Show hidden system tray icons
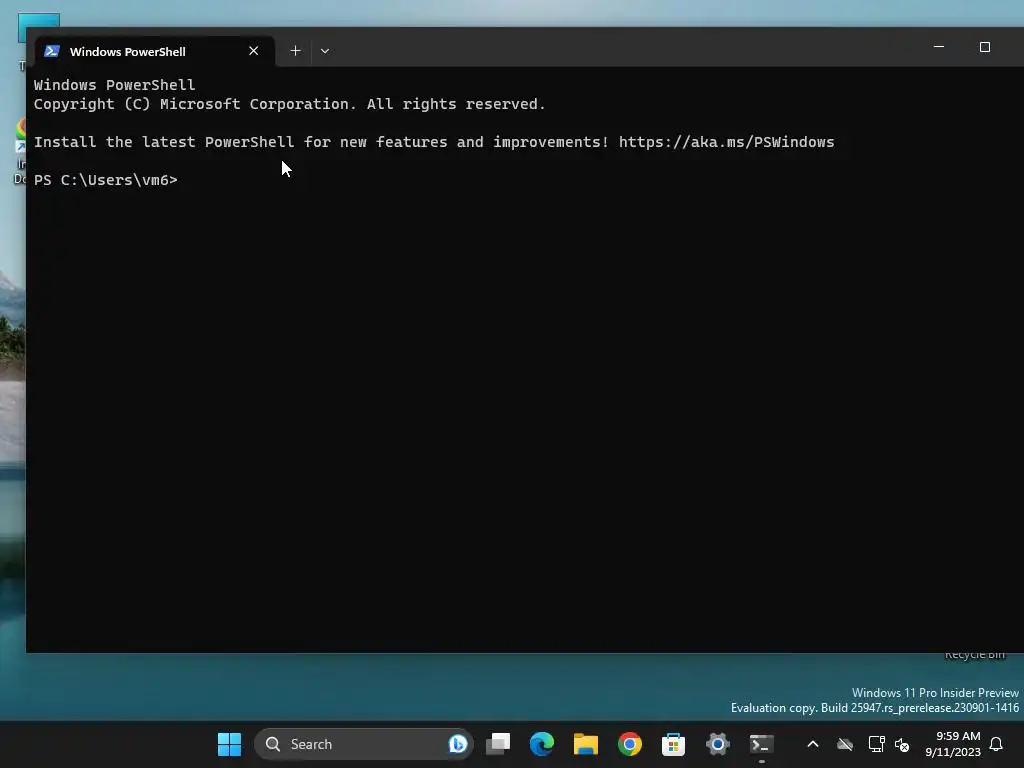The height and width of the screenshot is (768, 1024). [813, 744]
